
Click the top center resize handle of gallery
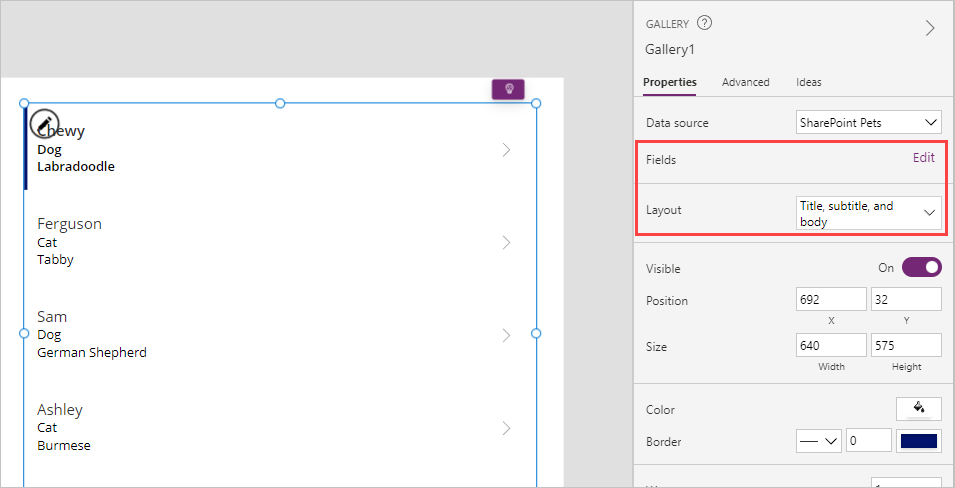(x=280, y=104)
